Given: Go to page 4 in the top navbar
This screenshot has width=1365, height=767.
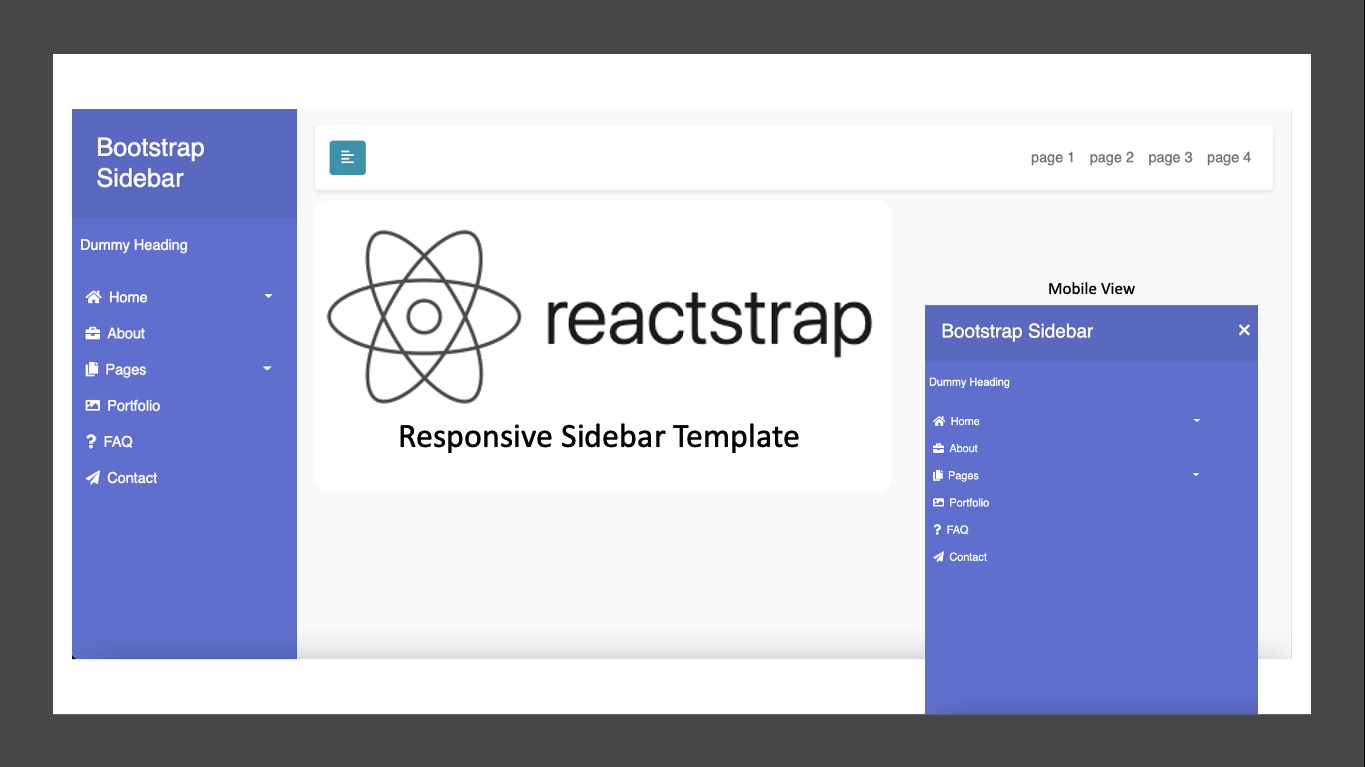Looking at the screenshot, I should pyautogui.click(x=1229, y=157).
